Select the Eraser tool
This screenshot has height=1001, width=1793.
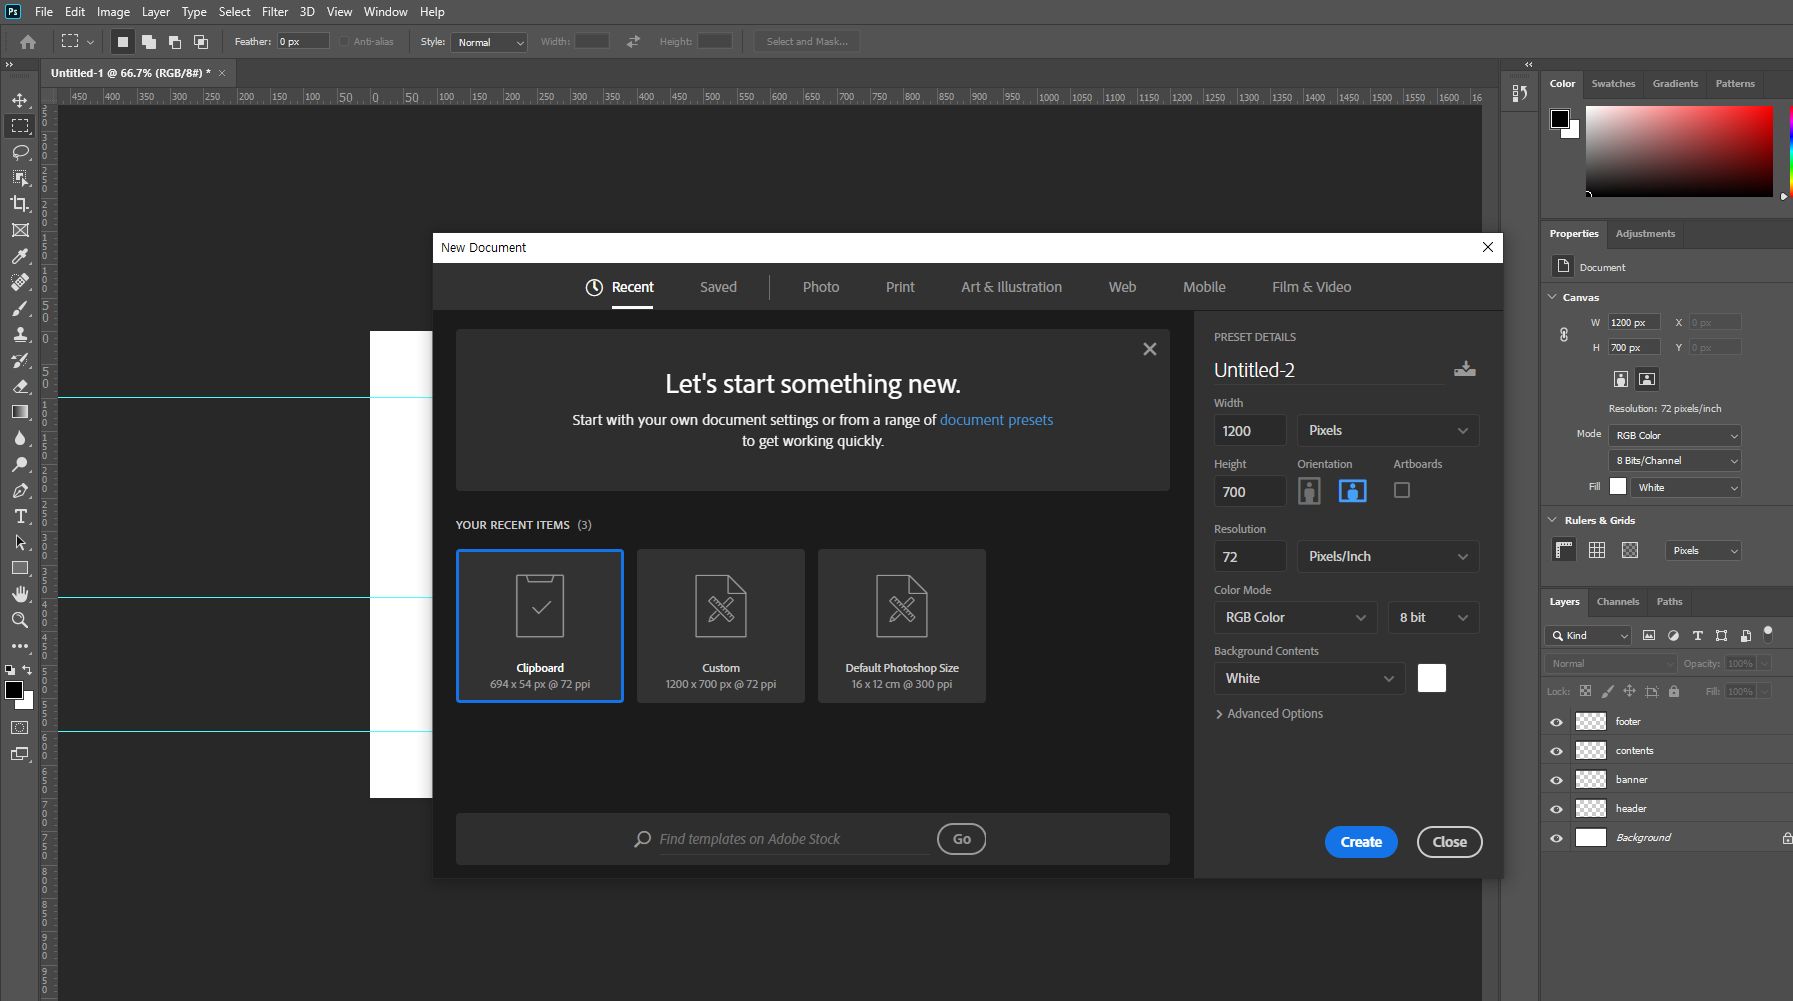point(20,386)
